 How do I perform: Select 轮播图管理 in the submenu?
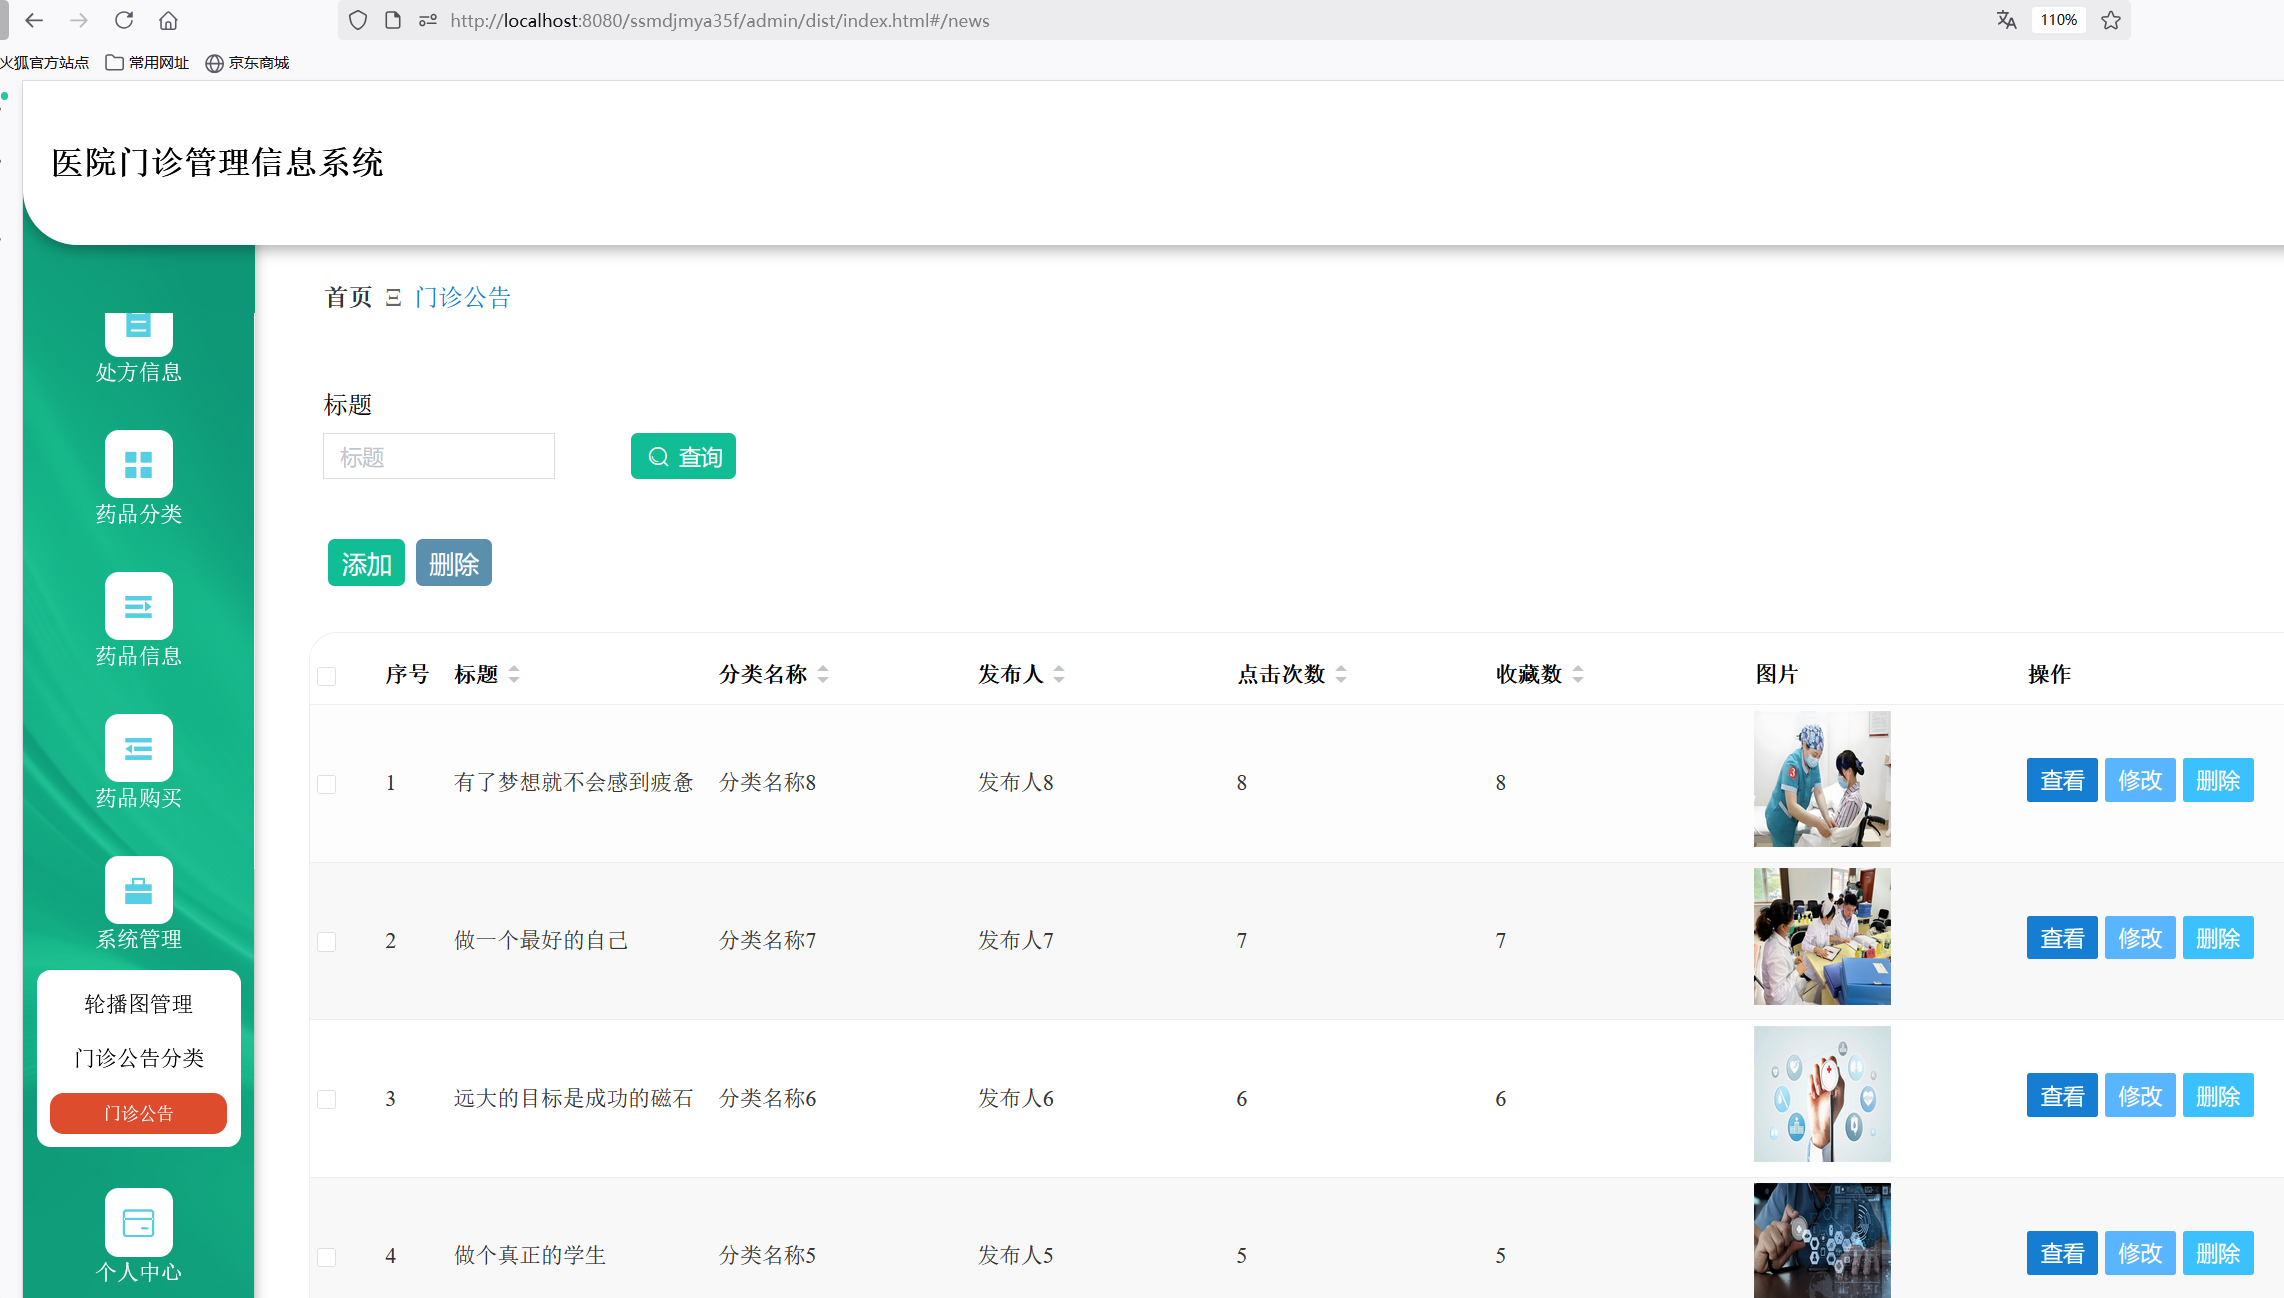coord(138,1004)
